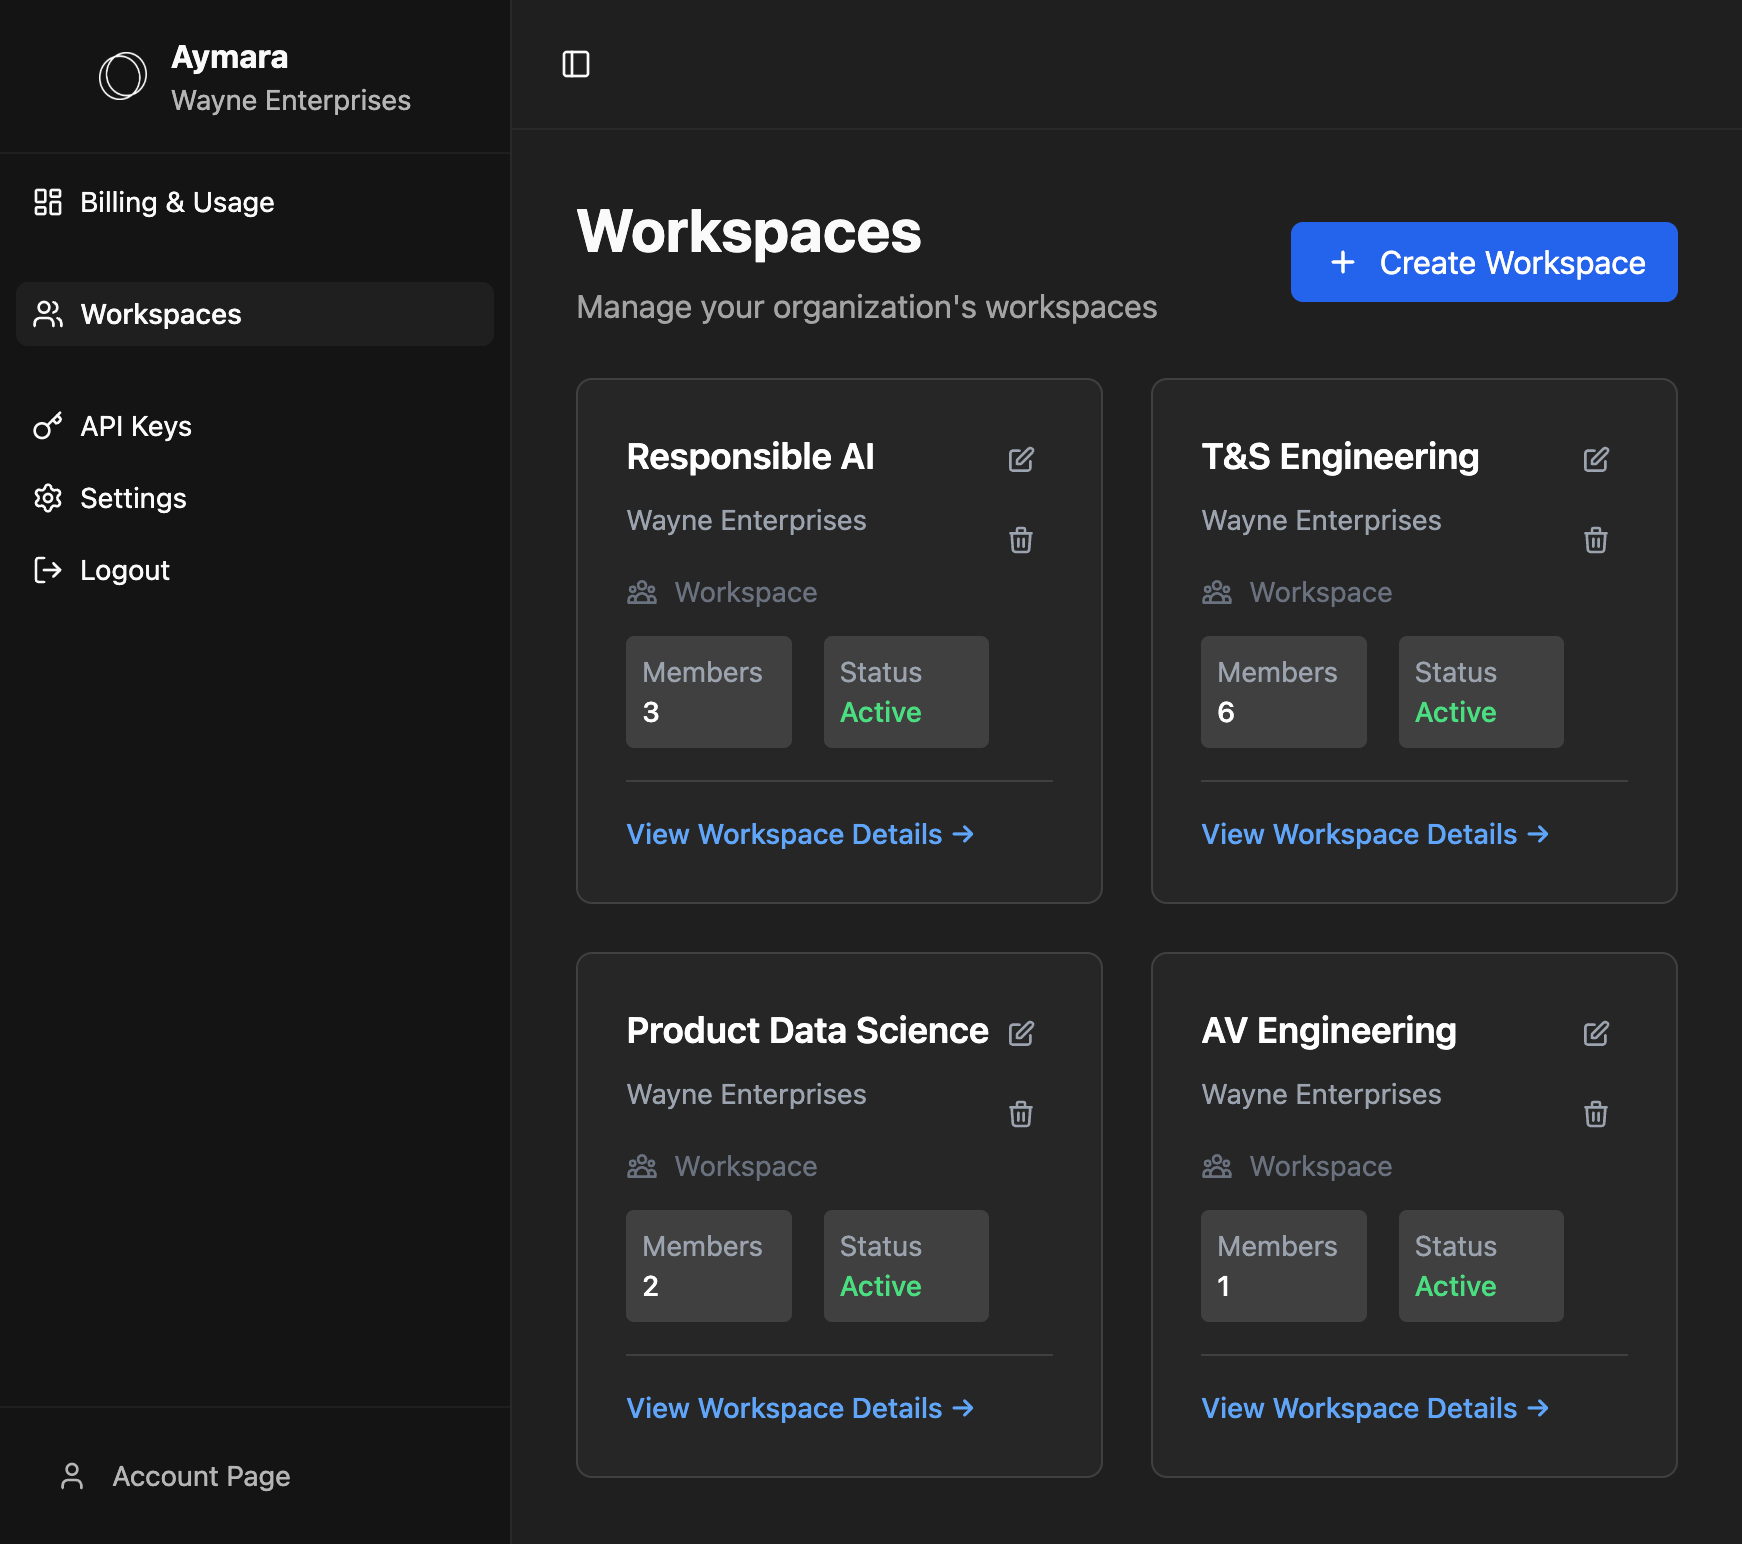The width and height of the screenshot is (1742, 1544).
Task: Click the Billing & Usage grid icon
Action: pyautogui.click(x=48, y=202)
